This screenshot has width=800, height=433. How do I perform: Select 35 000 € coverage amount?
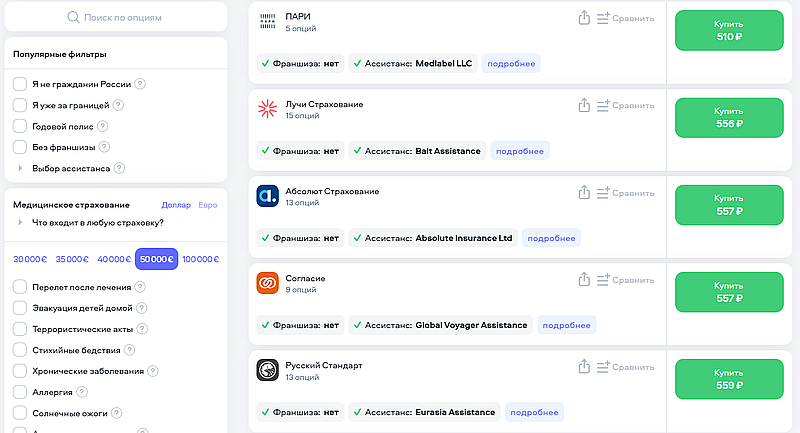pos(72,259)
